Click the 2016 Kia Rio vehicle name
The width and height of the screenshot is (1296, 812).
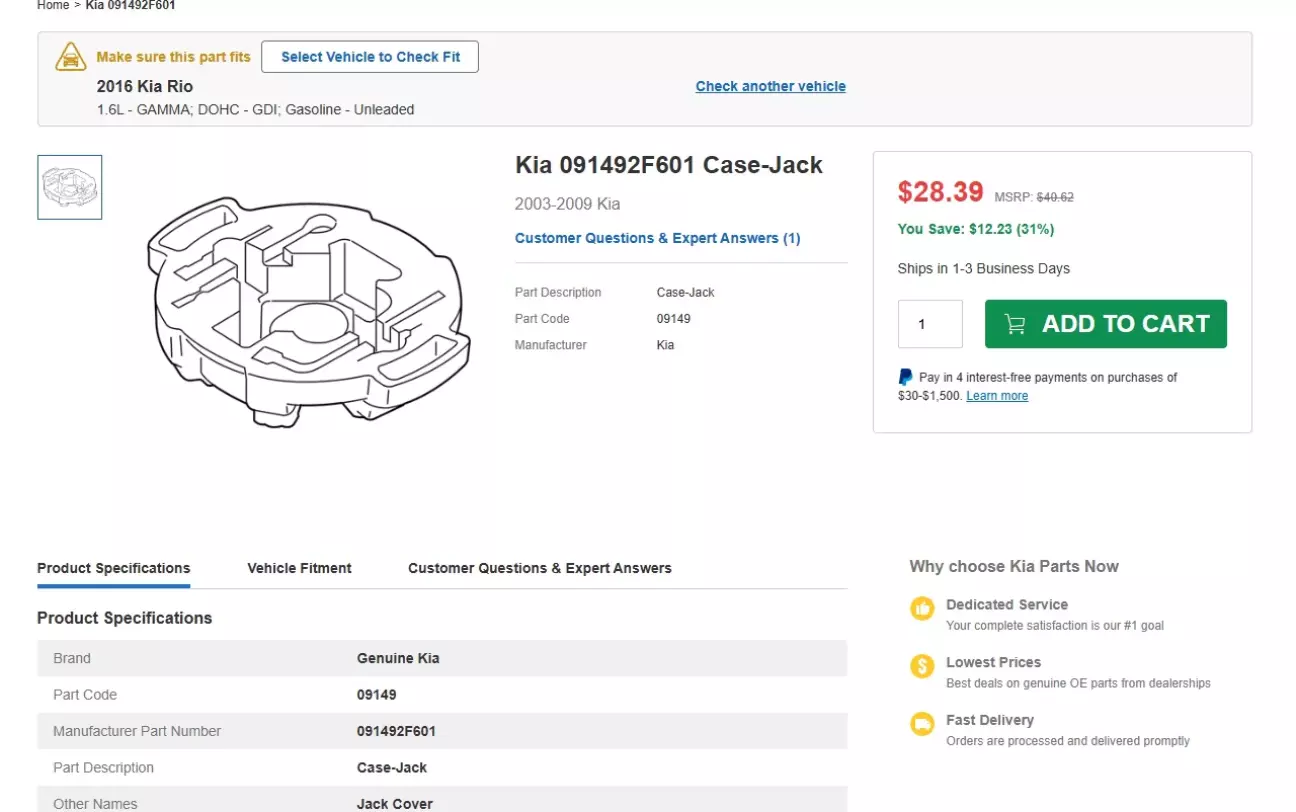click(x=145, y=86)
